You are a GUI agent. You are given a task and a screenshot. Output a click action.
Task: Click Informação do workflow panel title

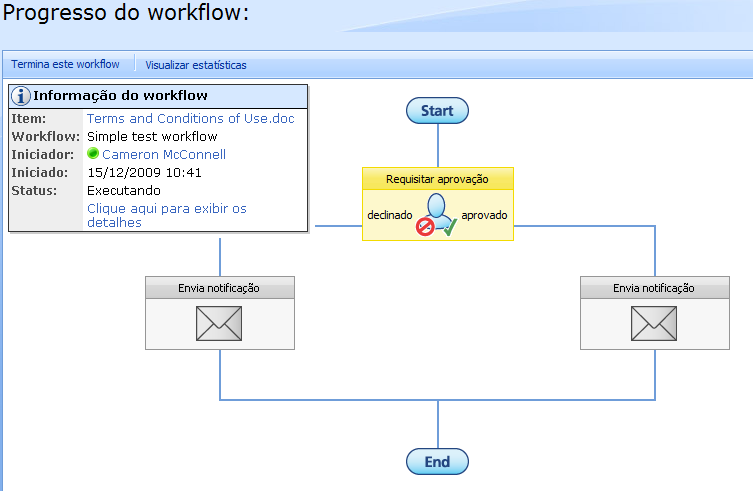[120, 96]
